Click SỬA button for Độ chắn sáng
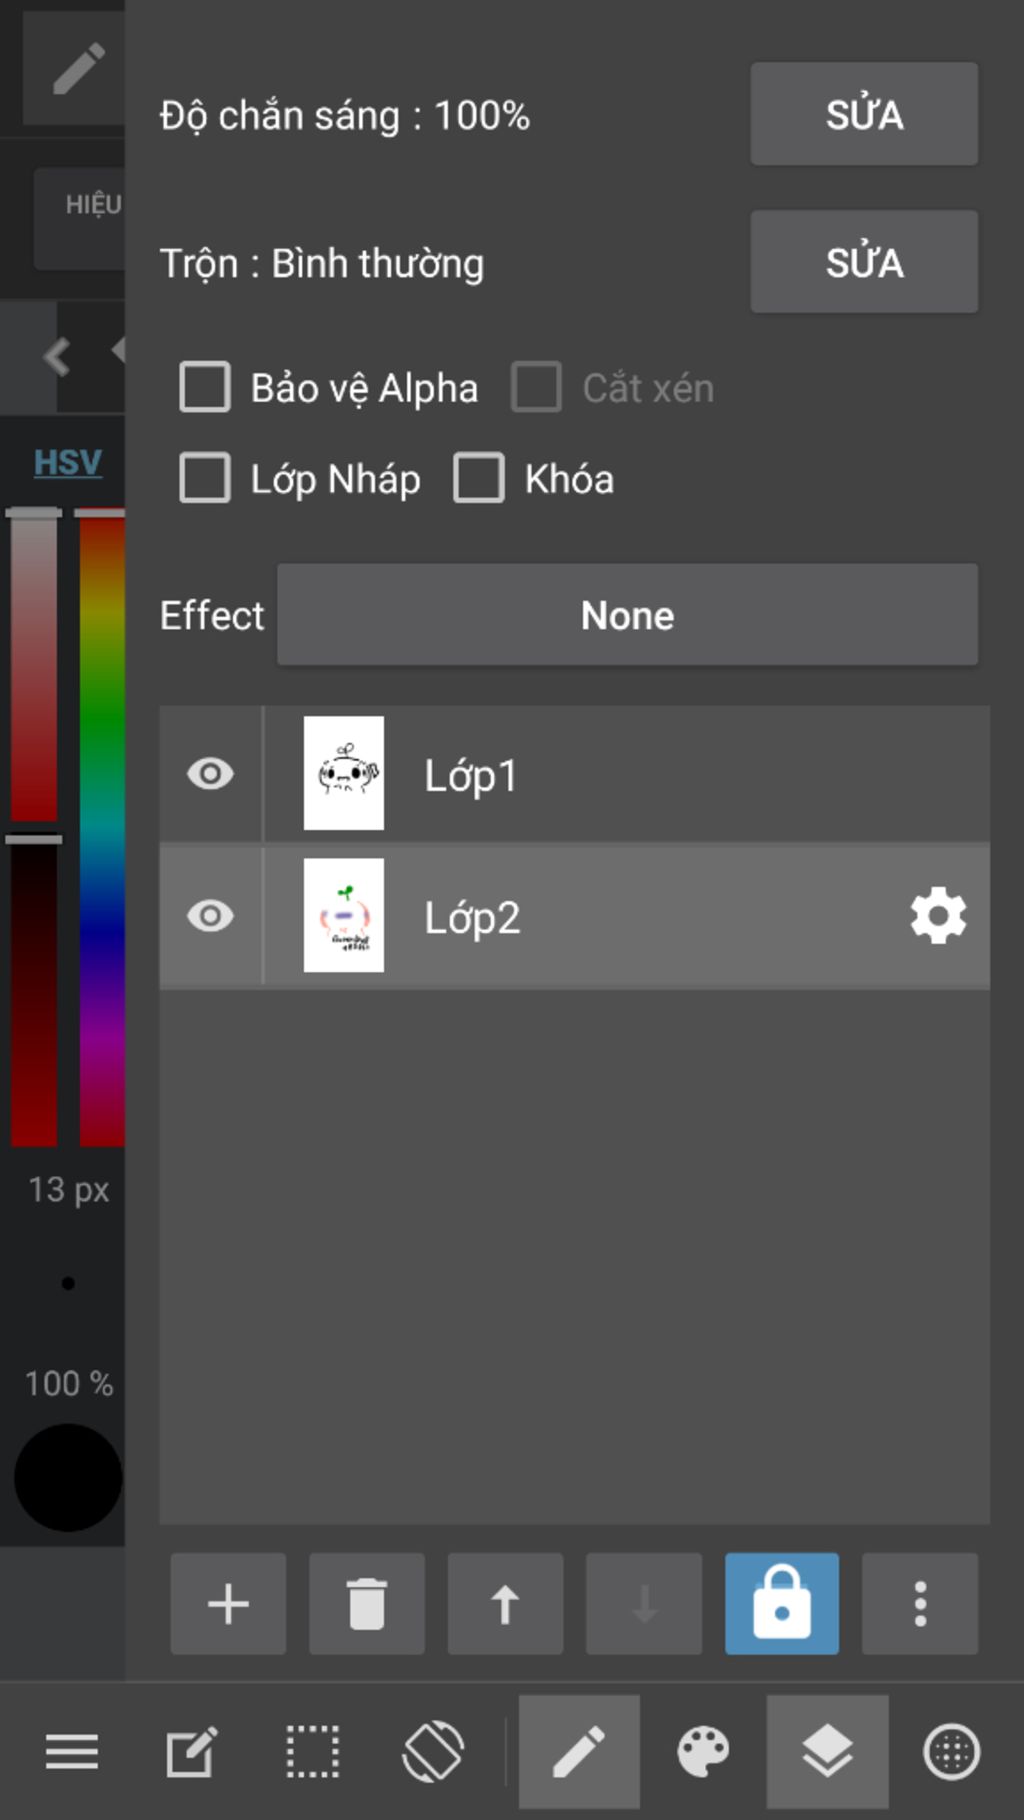 pos(864,114)
